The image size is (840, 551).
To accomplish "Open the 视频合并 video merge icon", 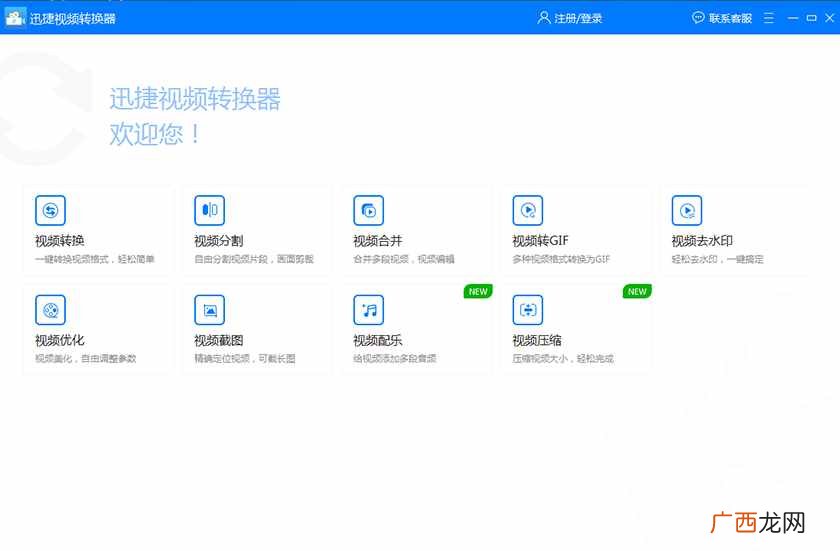I will pos(369,210).
